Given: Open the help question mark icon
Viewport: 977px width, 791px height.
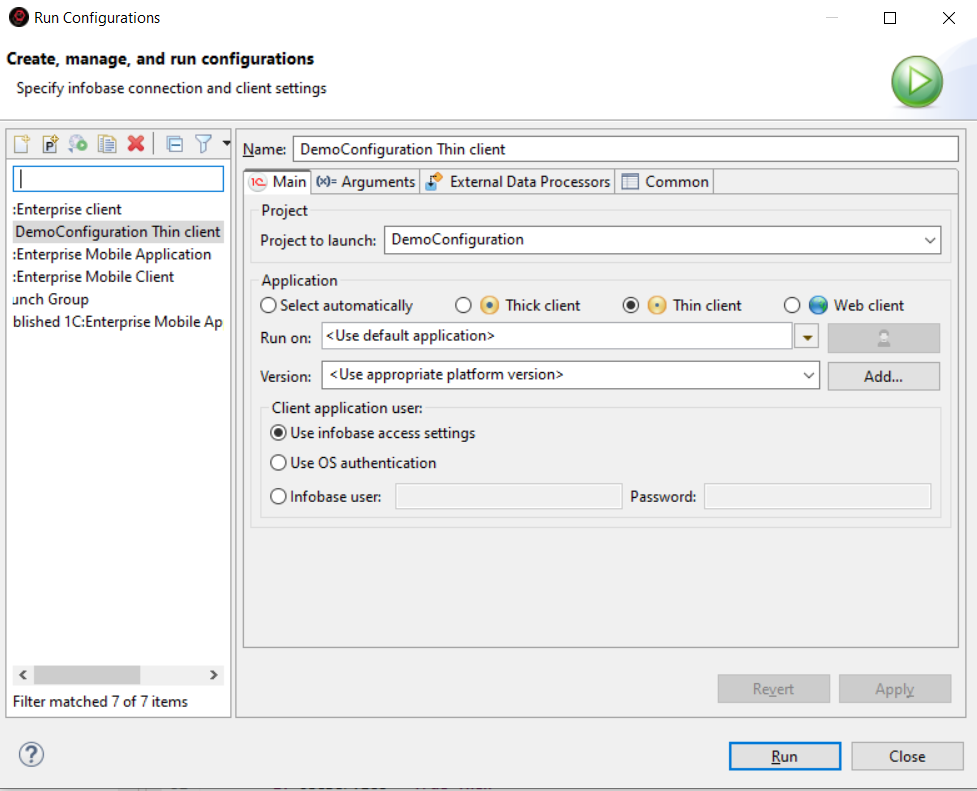Looking at the screenshot, I should coord(32,755).
